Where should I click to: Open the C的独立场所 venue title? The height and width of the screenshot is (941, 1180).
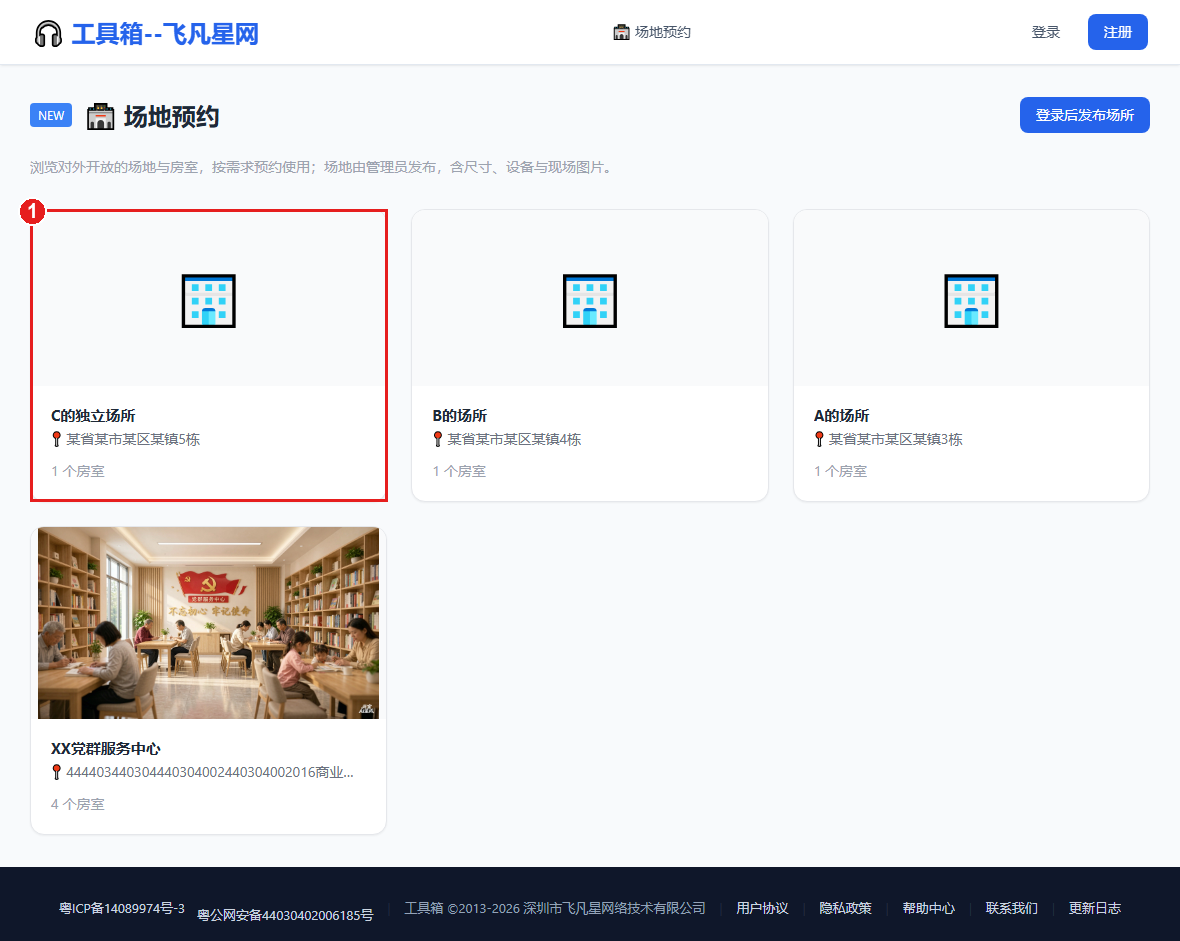(x=93, y=416)
